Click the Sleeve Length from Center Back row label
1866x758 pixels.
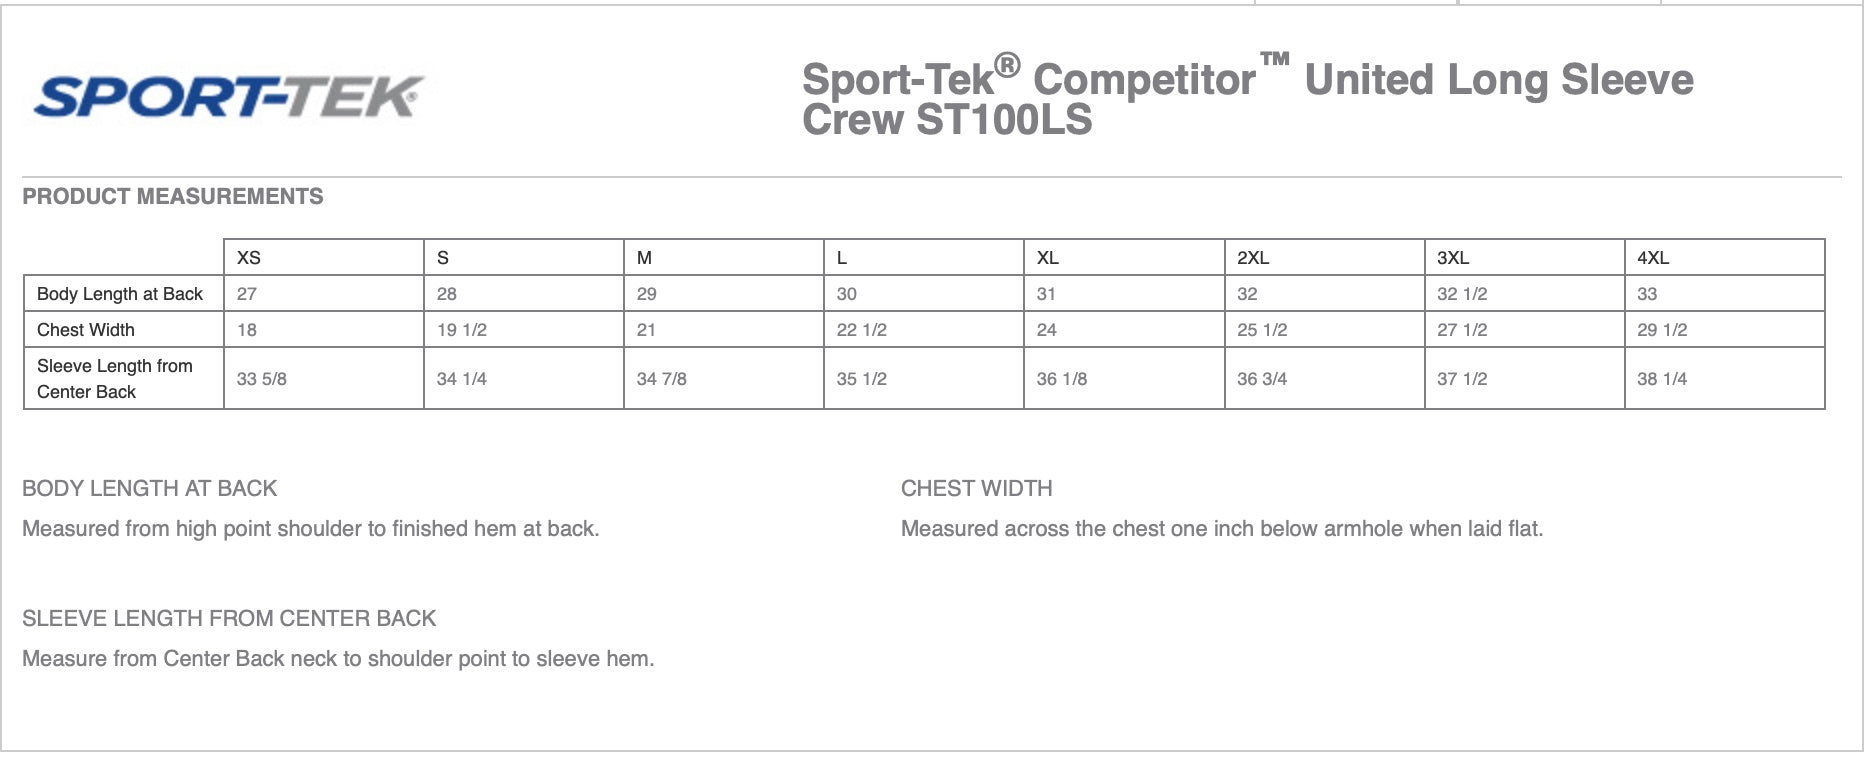(115, 379)
